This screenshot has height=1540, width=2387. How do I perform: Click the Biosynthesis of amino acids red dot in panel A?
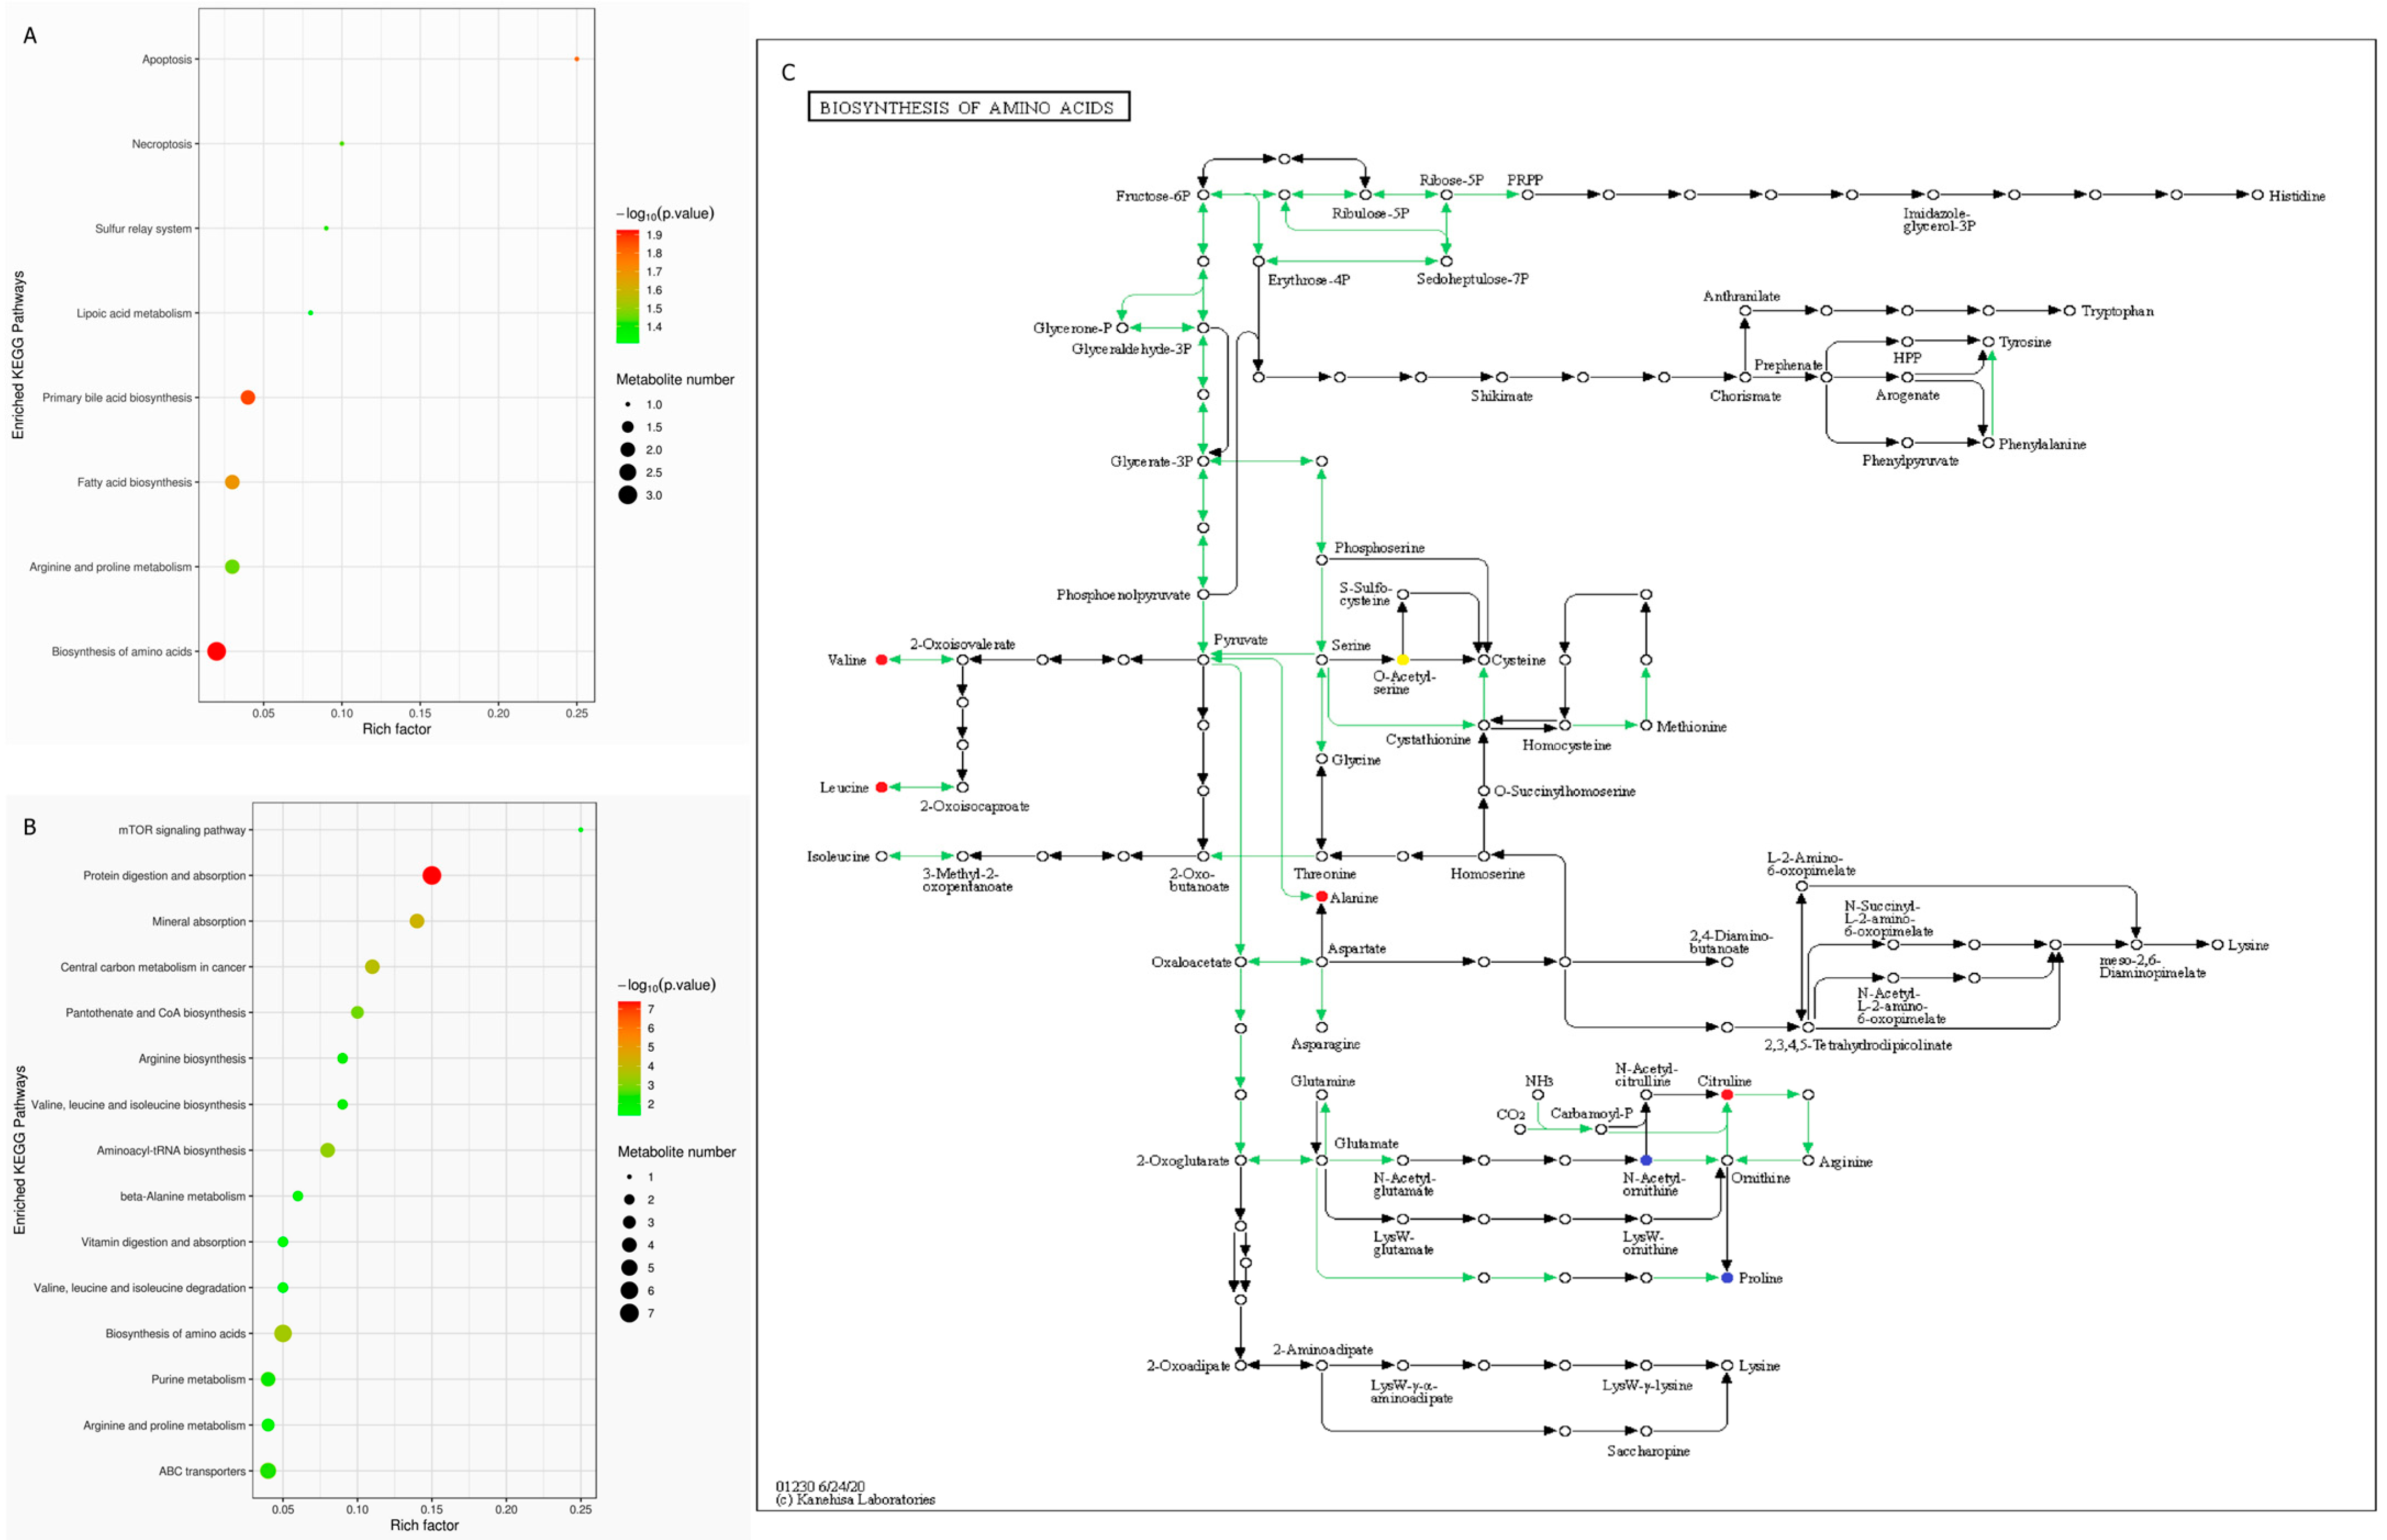216,651
